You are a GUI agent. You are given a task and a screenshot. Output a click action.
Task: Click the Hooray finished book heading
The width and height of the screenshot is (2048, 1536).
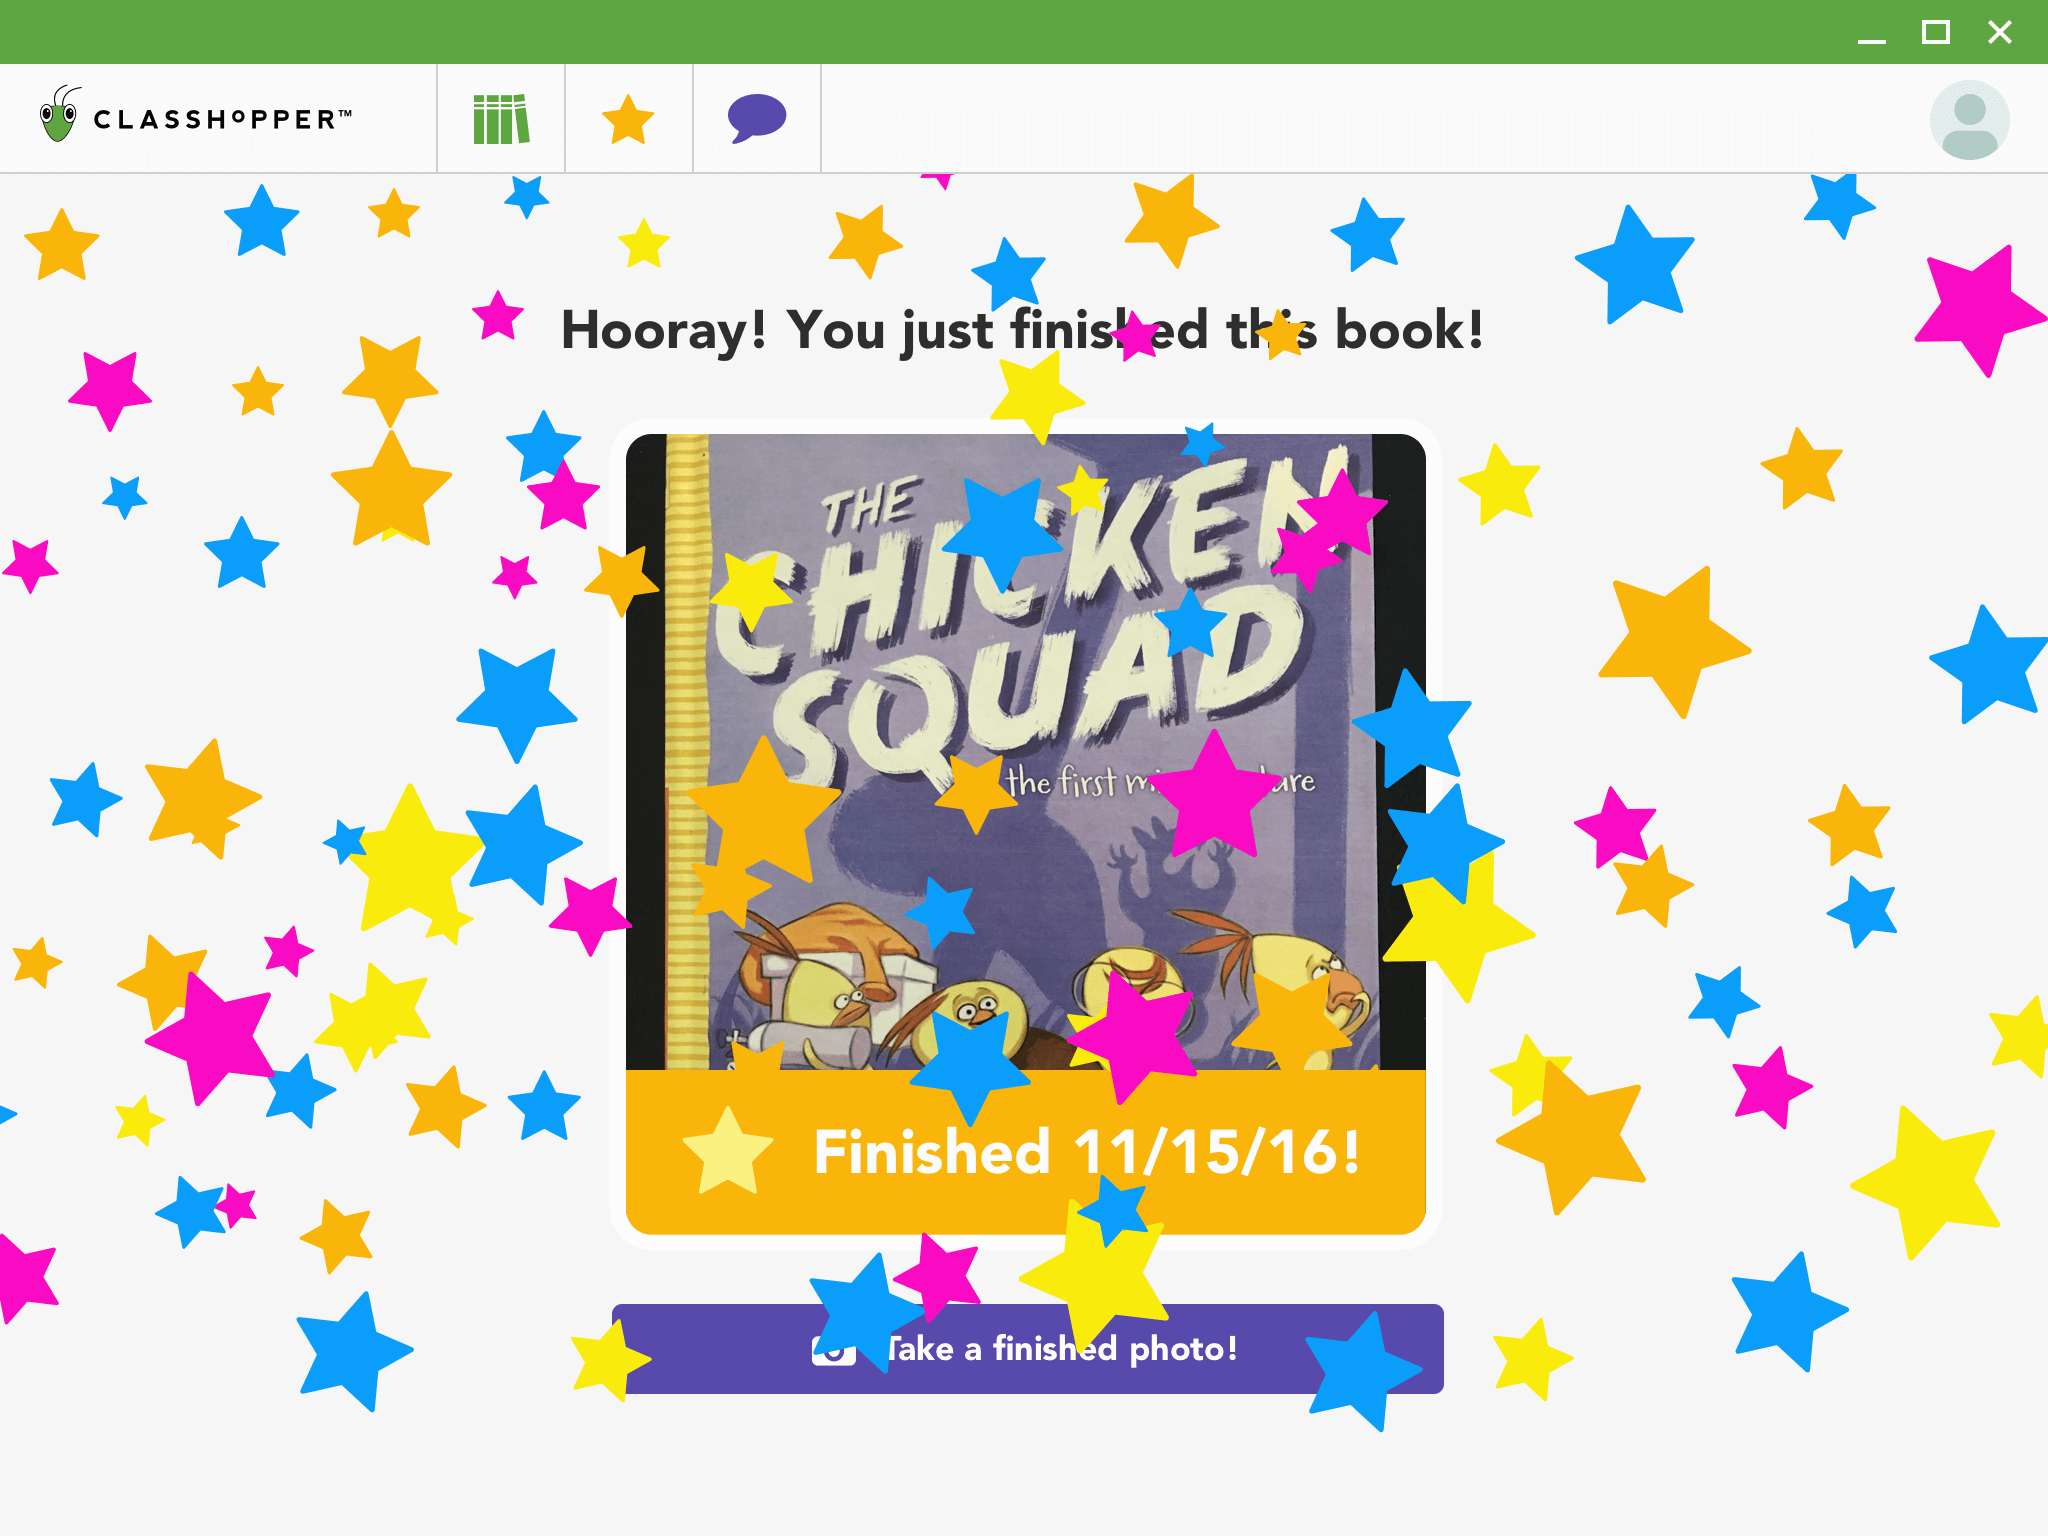click(1022, 330)
